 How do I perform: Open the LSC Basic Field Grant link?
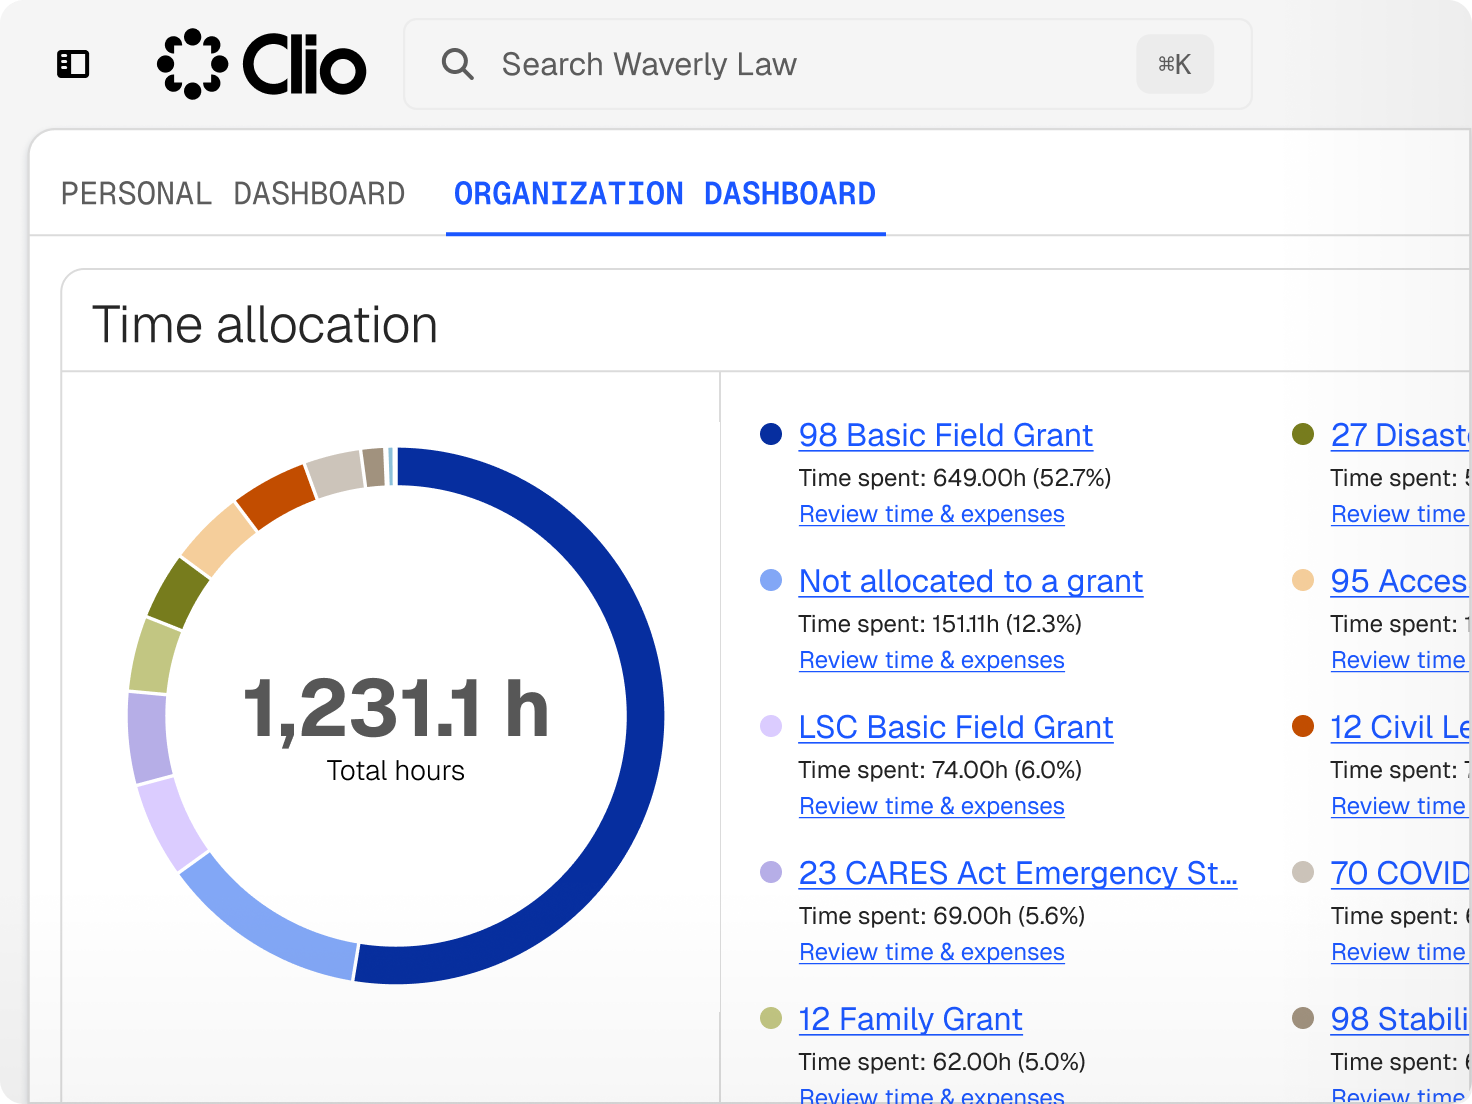(x=956, y=727)
